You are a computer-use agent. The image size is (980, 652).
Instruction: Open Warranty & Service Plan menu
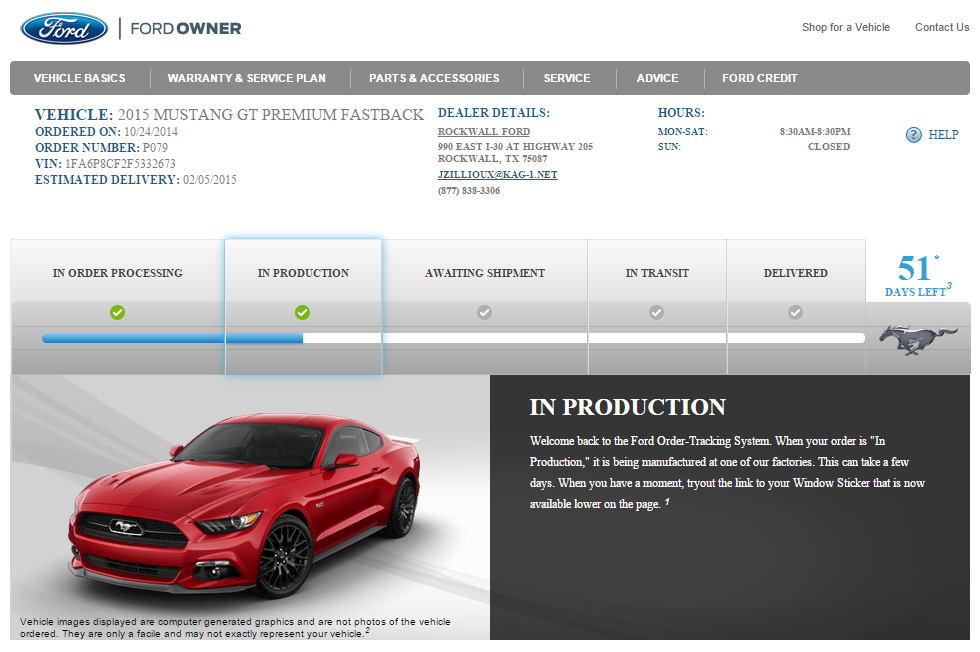[246, 78]
